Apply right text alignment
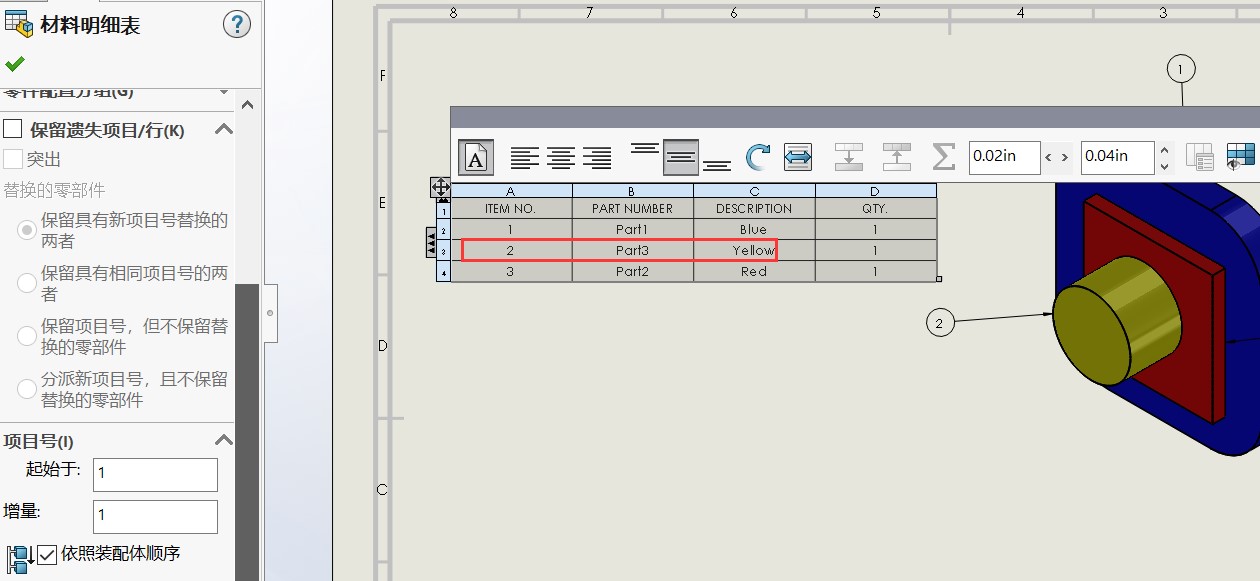The height and width of the screenshot is (581, 1260). point(597,157)
